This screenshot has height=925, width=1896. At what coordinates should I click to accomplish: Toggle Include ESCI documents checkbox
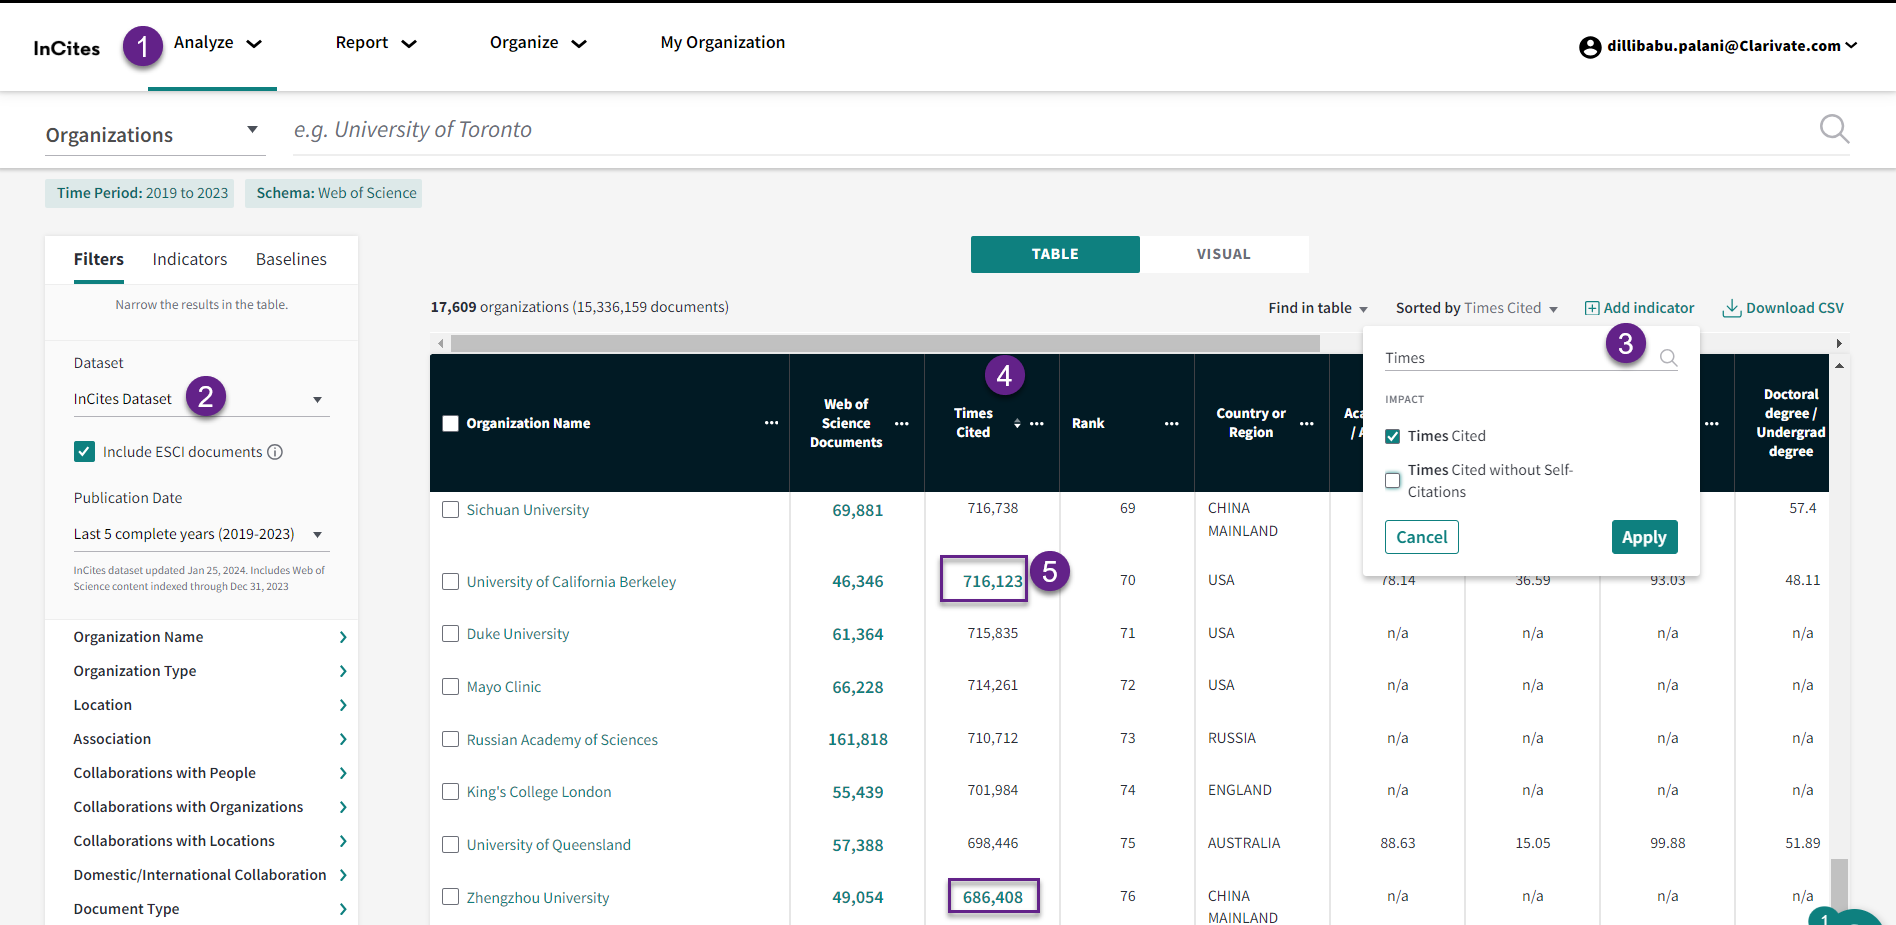point(84,452)
